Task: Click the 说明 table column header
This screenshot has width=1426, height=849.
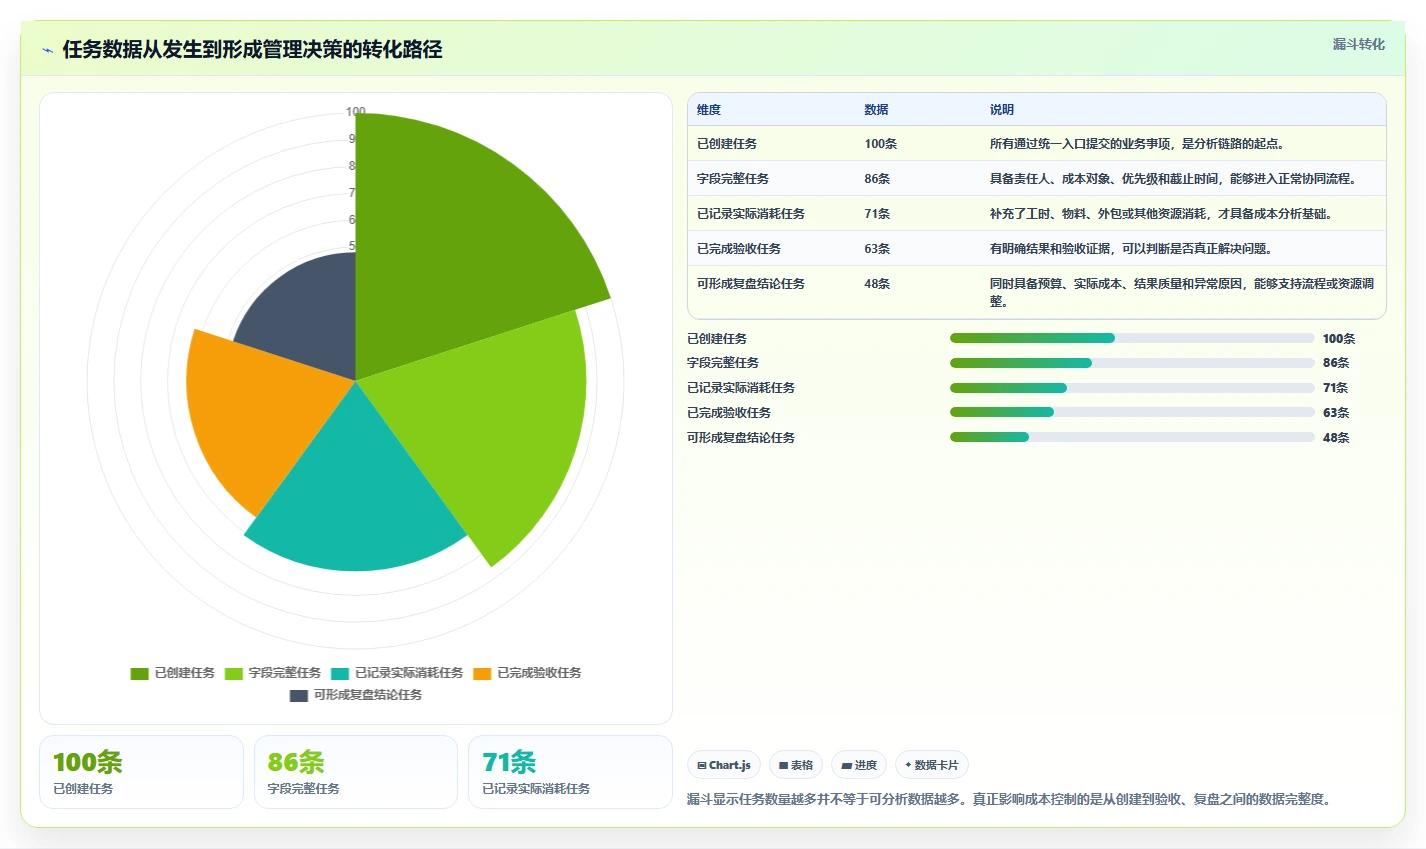Action: click(x=1002, y=110)
